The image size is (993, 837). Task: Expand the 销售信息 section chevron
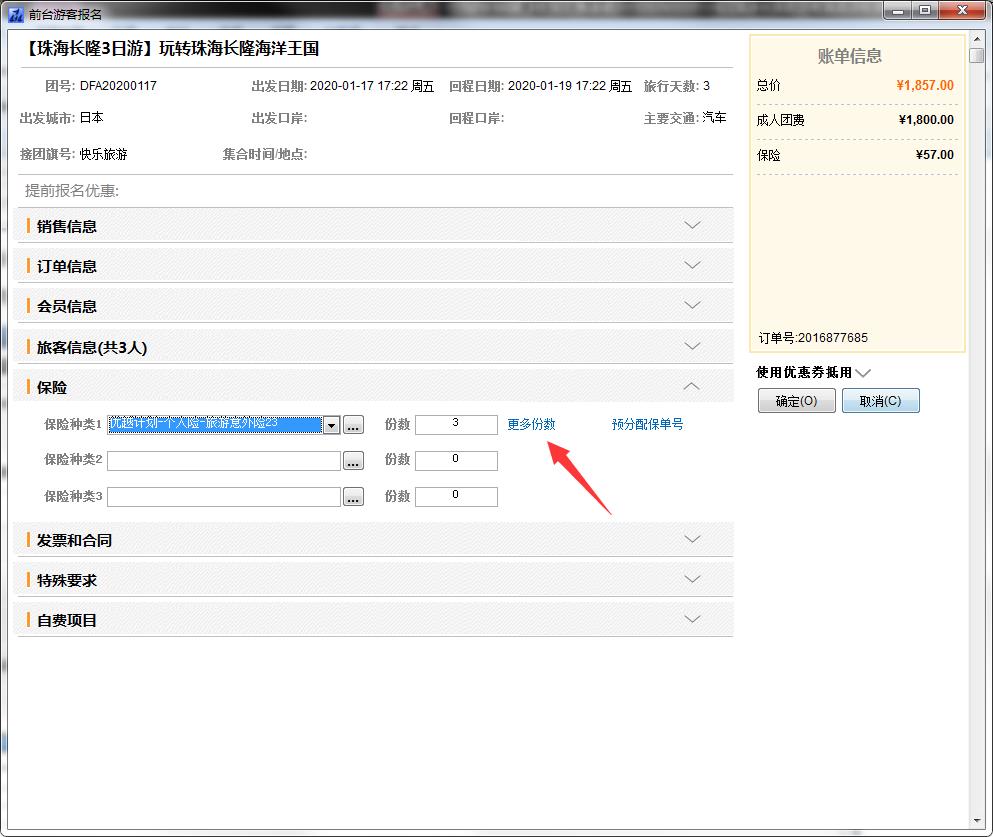click(692, 225)
